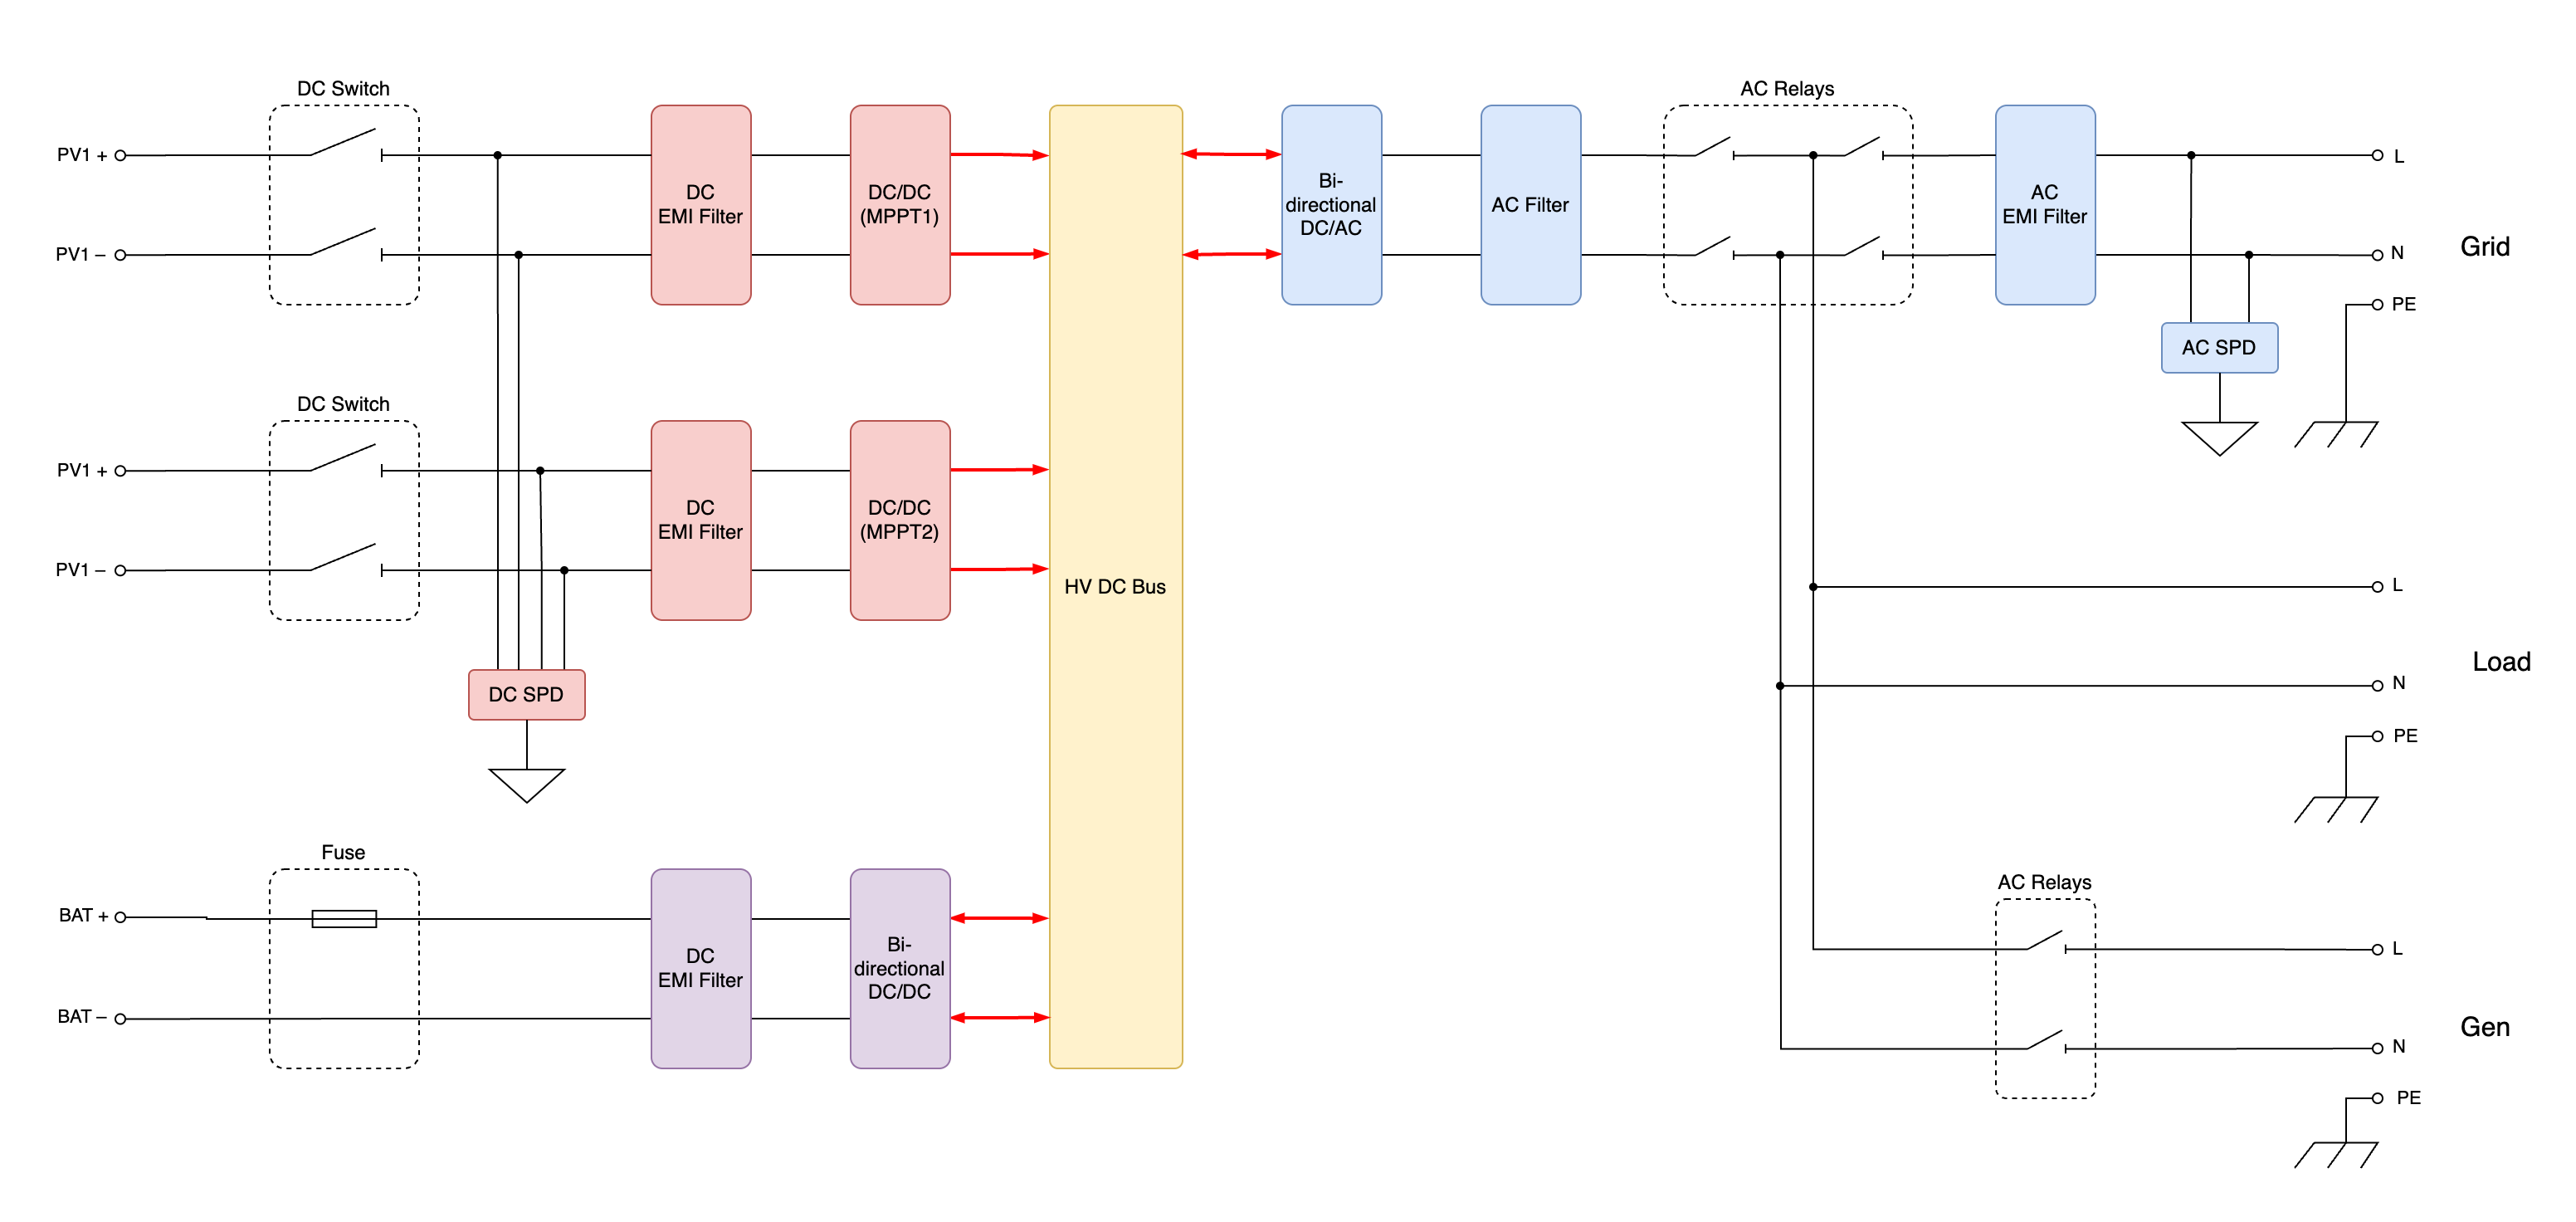
Task: Click the Grid L terminal
Action: tap(2377, 155)
